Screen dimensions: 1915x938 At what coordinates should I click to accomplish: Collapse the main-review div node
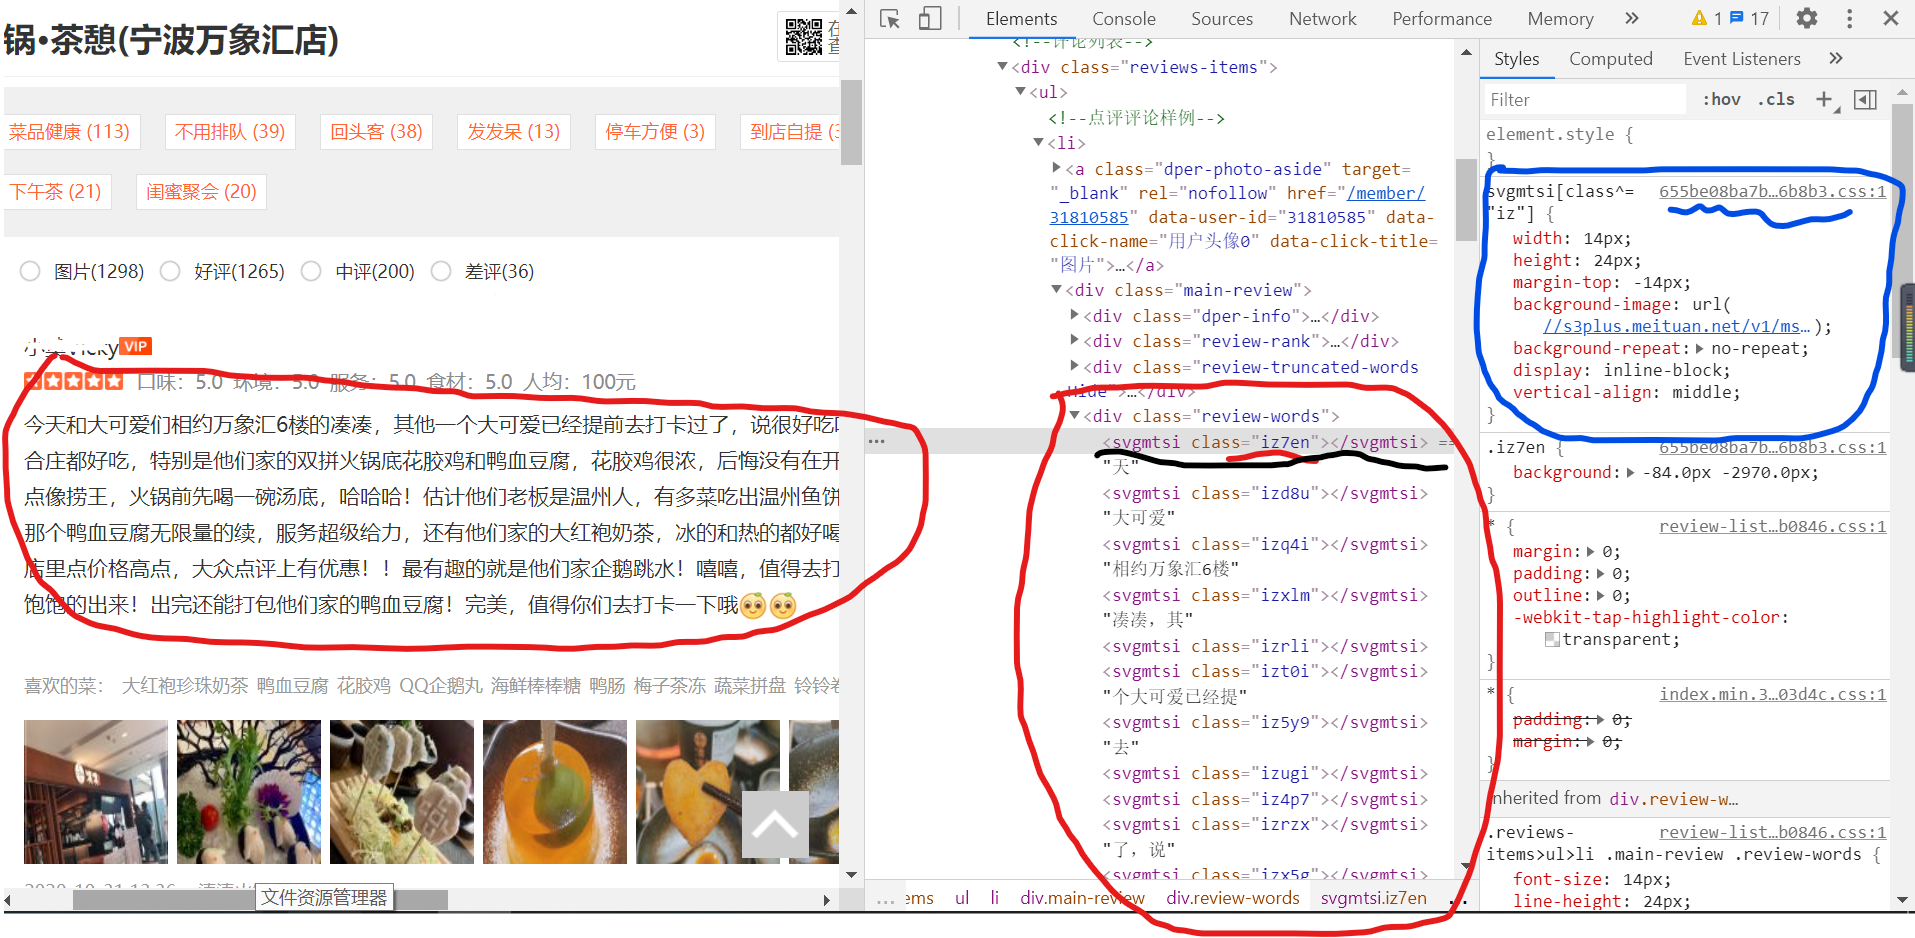tap(1057, 289)
